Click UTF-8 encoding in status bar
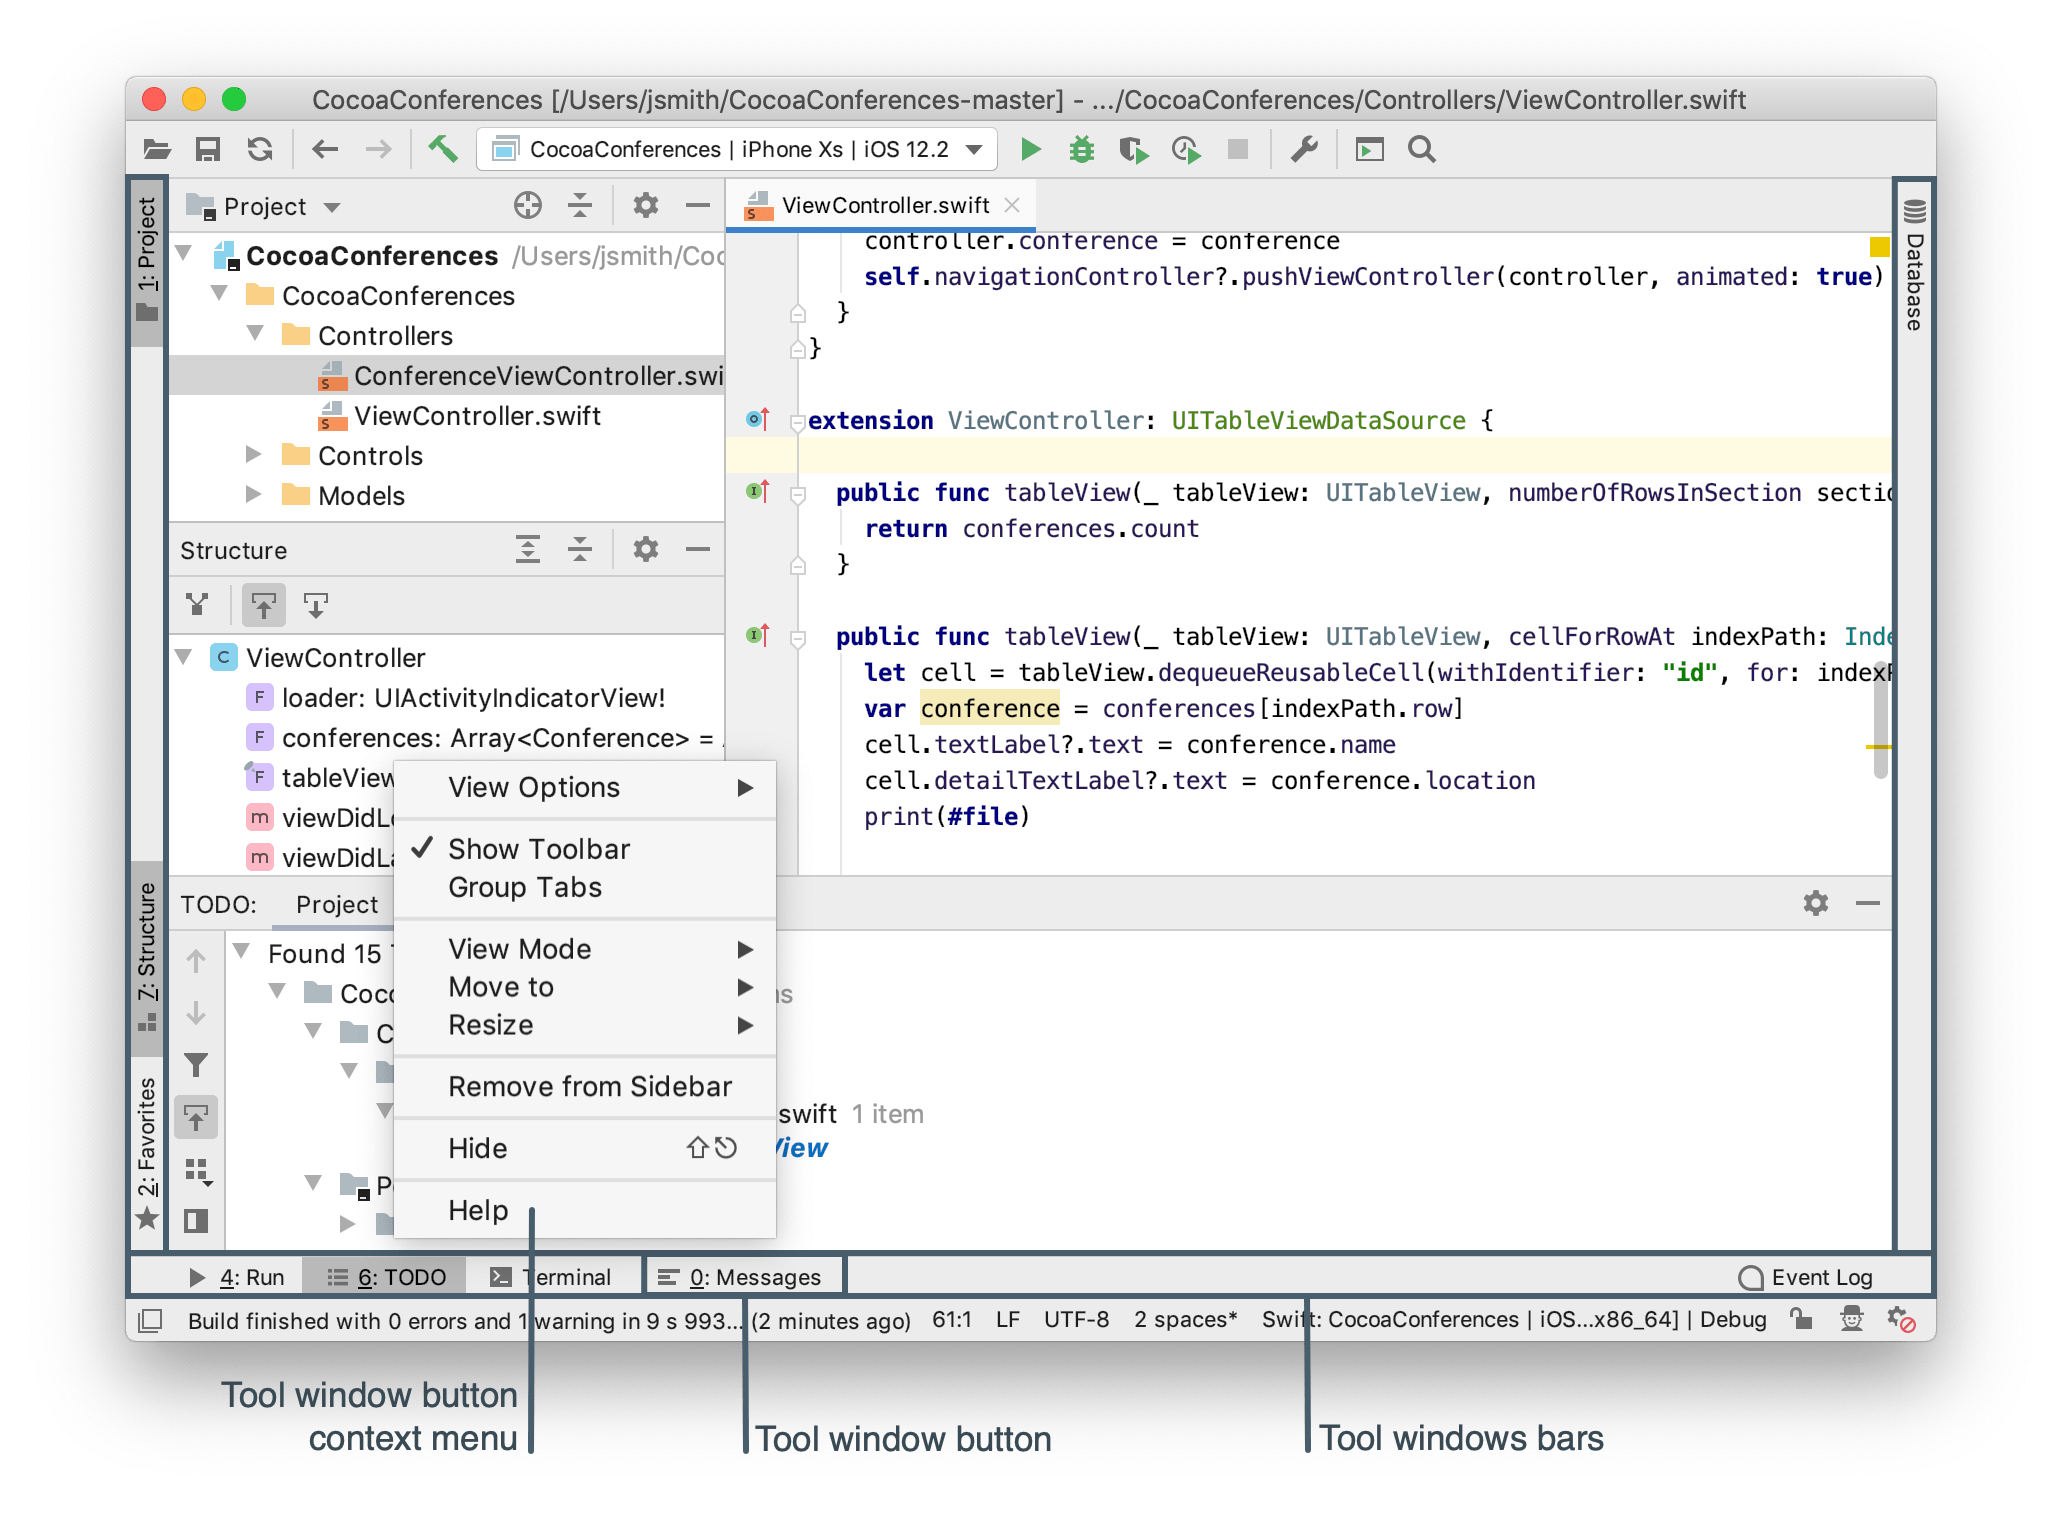Screen dimensions: 2049x1517 (1076, 1320)
